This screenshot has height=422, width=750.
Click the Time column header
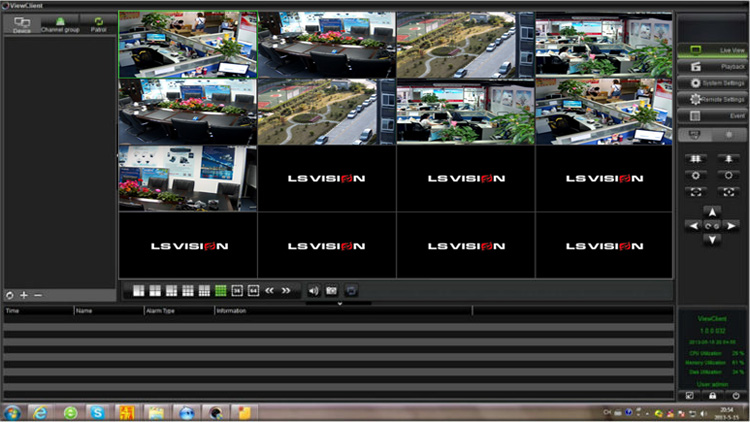point(12,311)
